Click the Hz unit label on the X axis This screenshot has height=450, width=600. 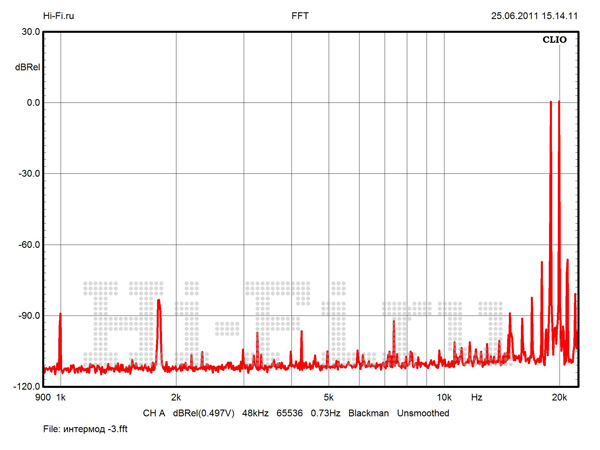(x=476, y=398)
